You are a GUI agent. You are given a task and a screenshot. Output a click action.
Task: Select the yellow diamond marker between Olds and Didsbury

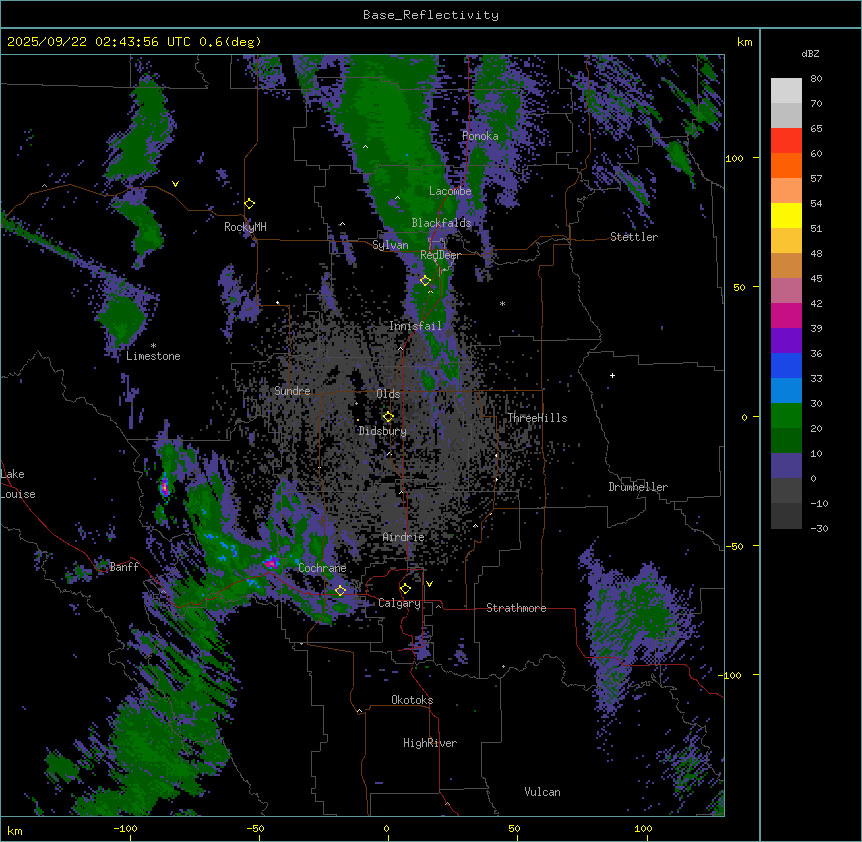[x=388, y=416]
